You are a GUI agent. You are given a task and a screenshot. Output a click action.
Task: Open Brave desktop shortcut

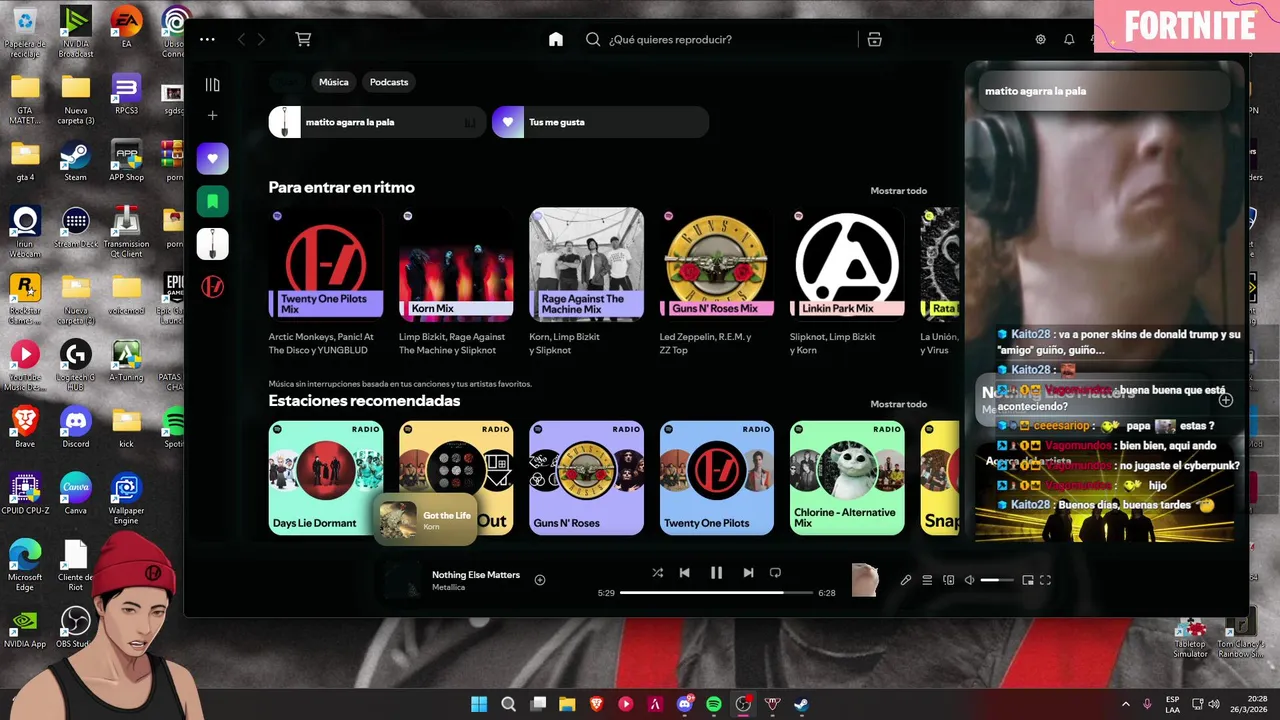25,428
